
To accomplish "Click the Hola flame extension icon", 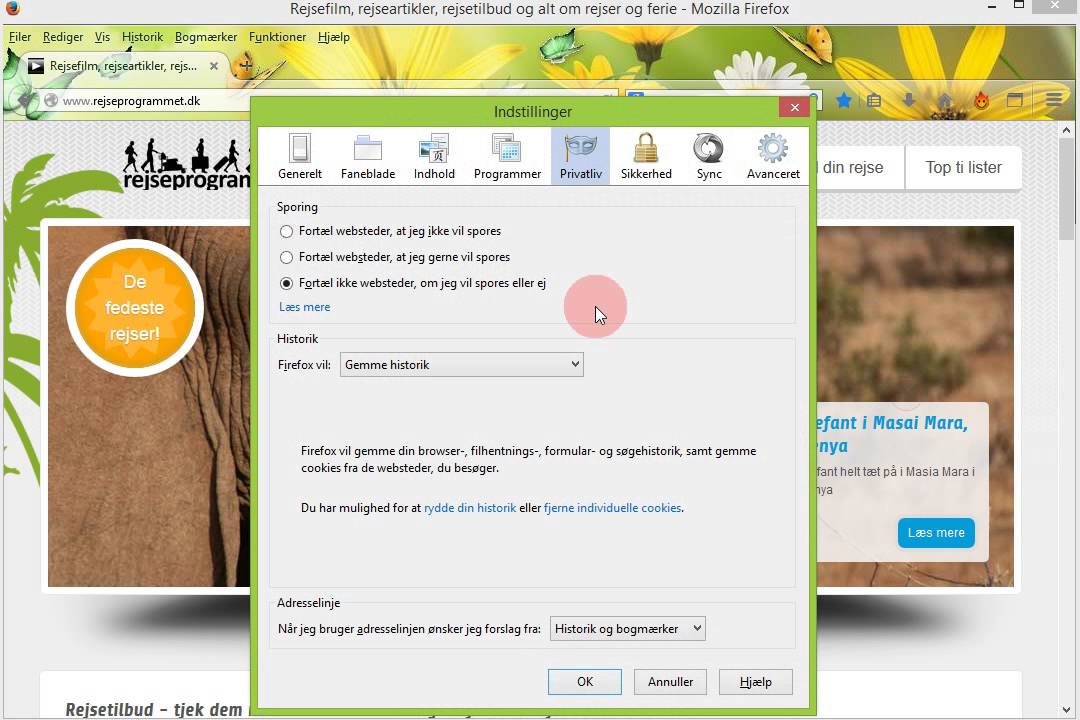I will [981, 101].
